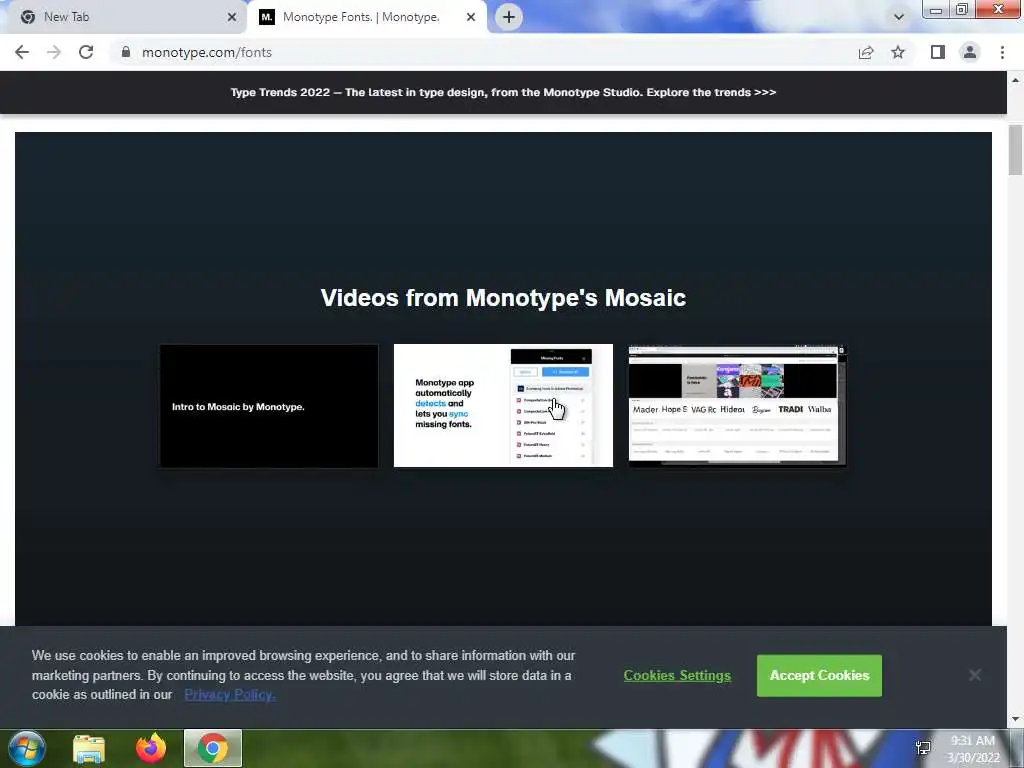Screen dimensions: 1024x768
Task: Open the taskbar clock showing 9:31 AM
Action: (973, 749)
